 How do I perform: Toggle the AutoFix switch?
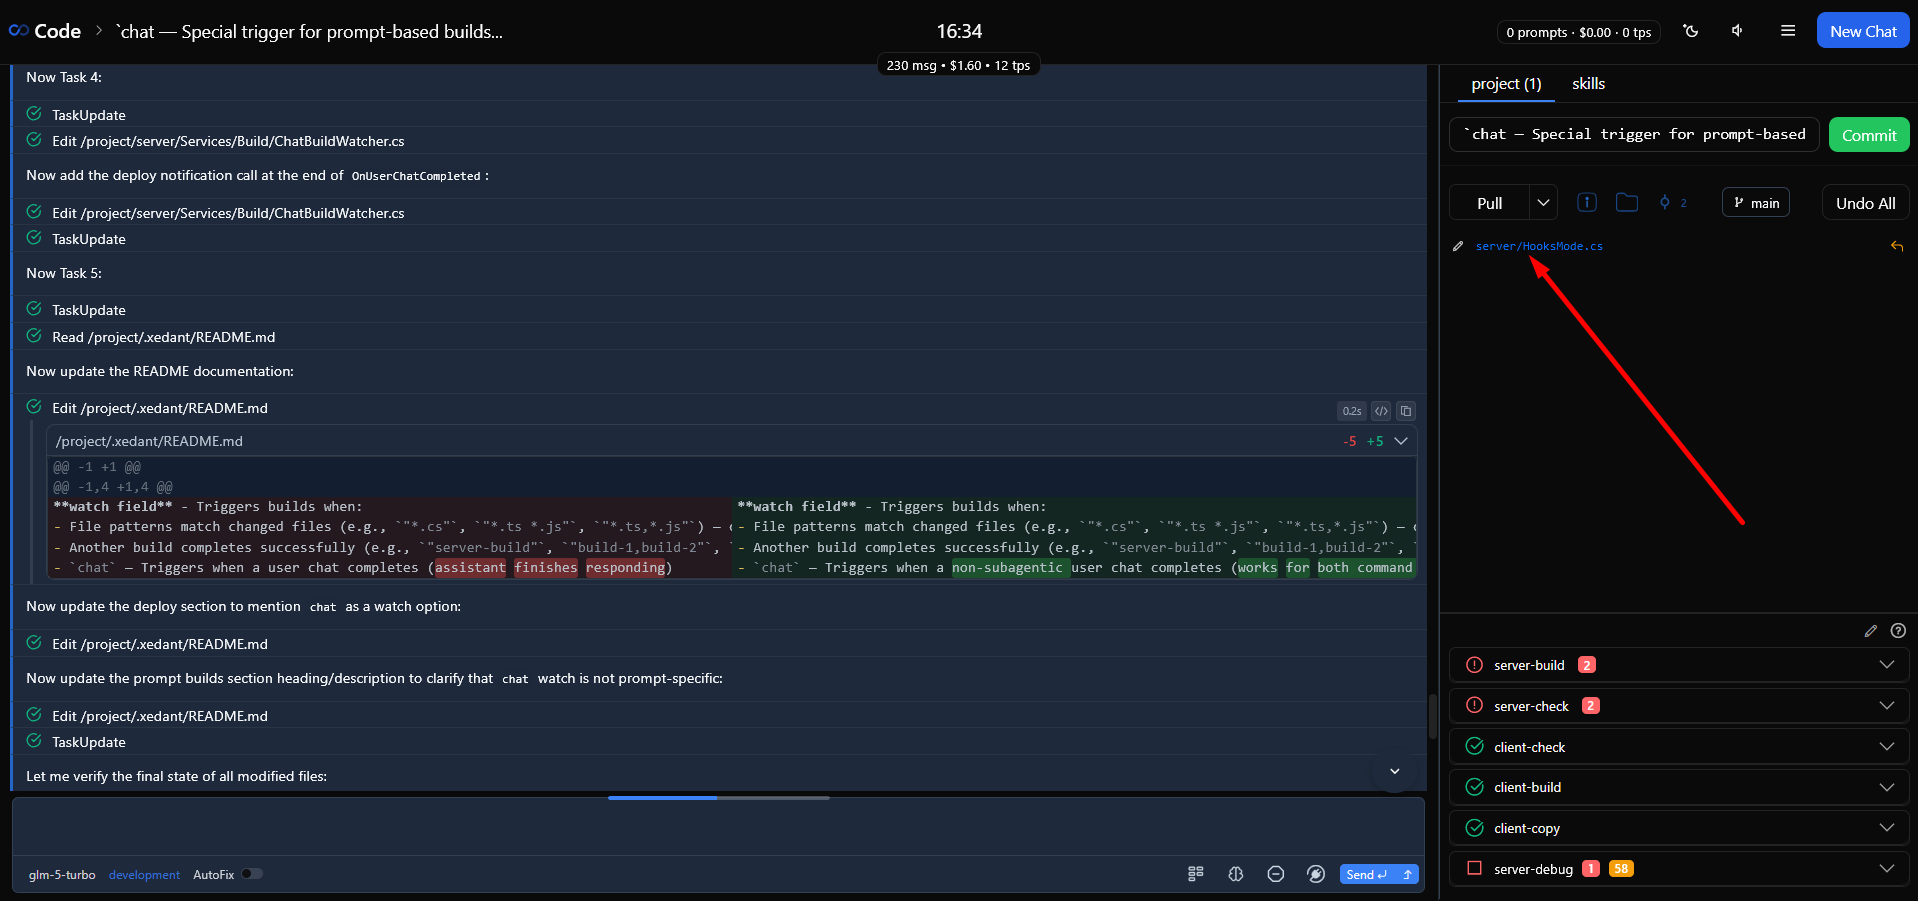click(252, 874)
